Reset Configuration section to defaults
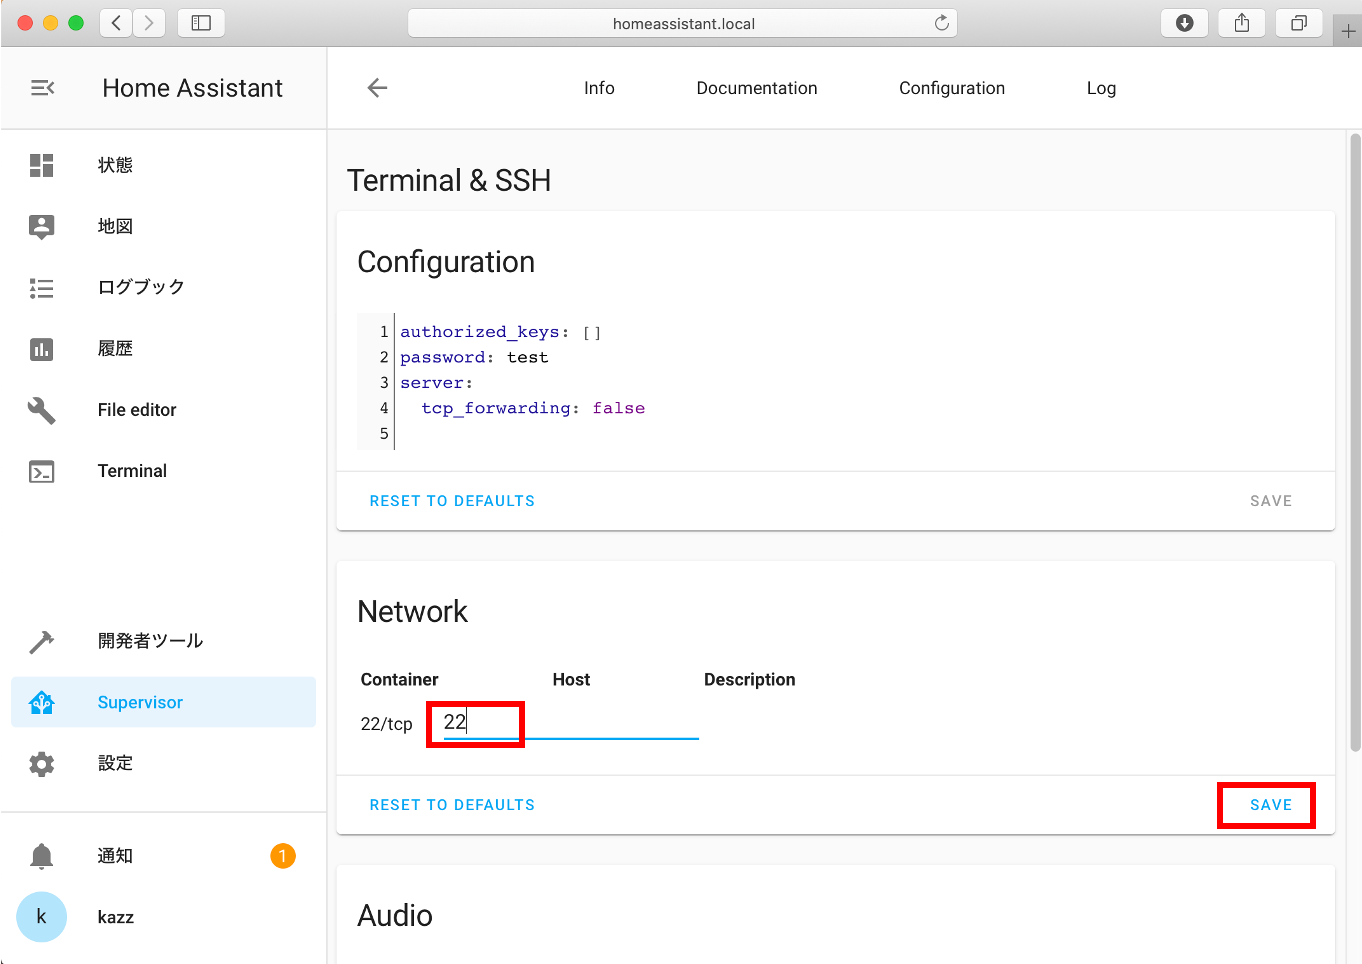This screenshot has height=964, width=1362. pos(452,501)
